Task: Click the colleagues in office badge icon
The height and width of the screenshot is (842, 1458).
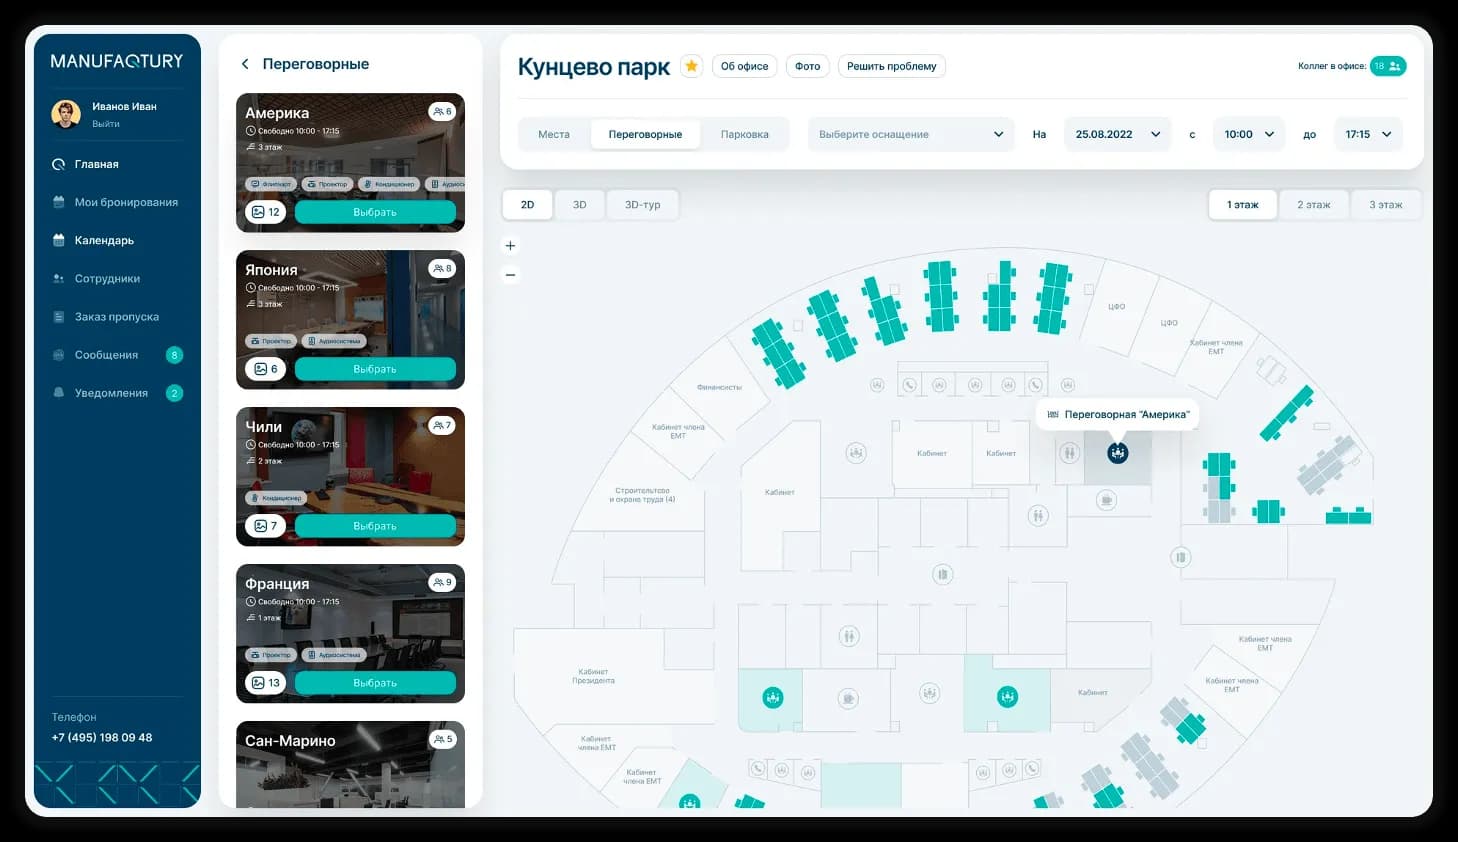Action: coord(1388,66)
